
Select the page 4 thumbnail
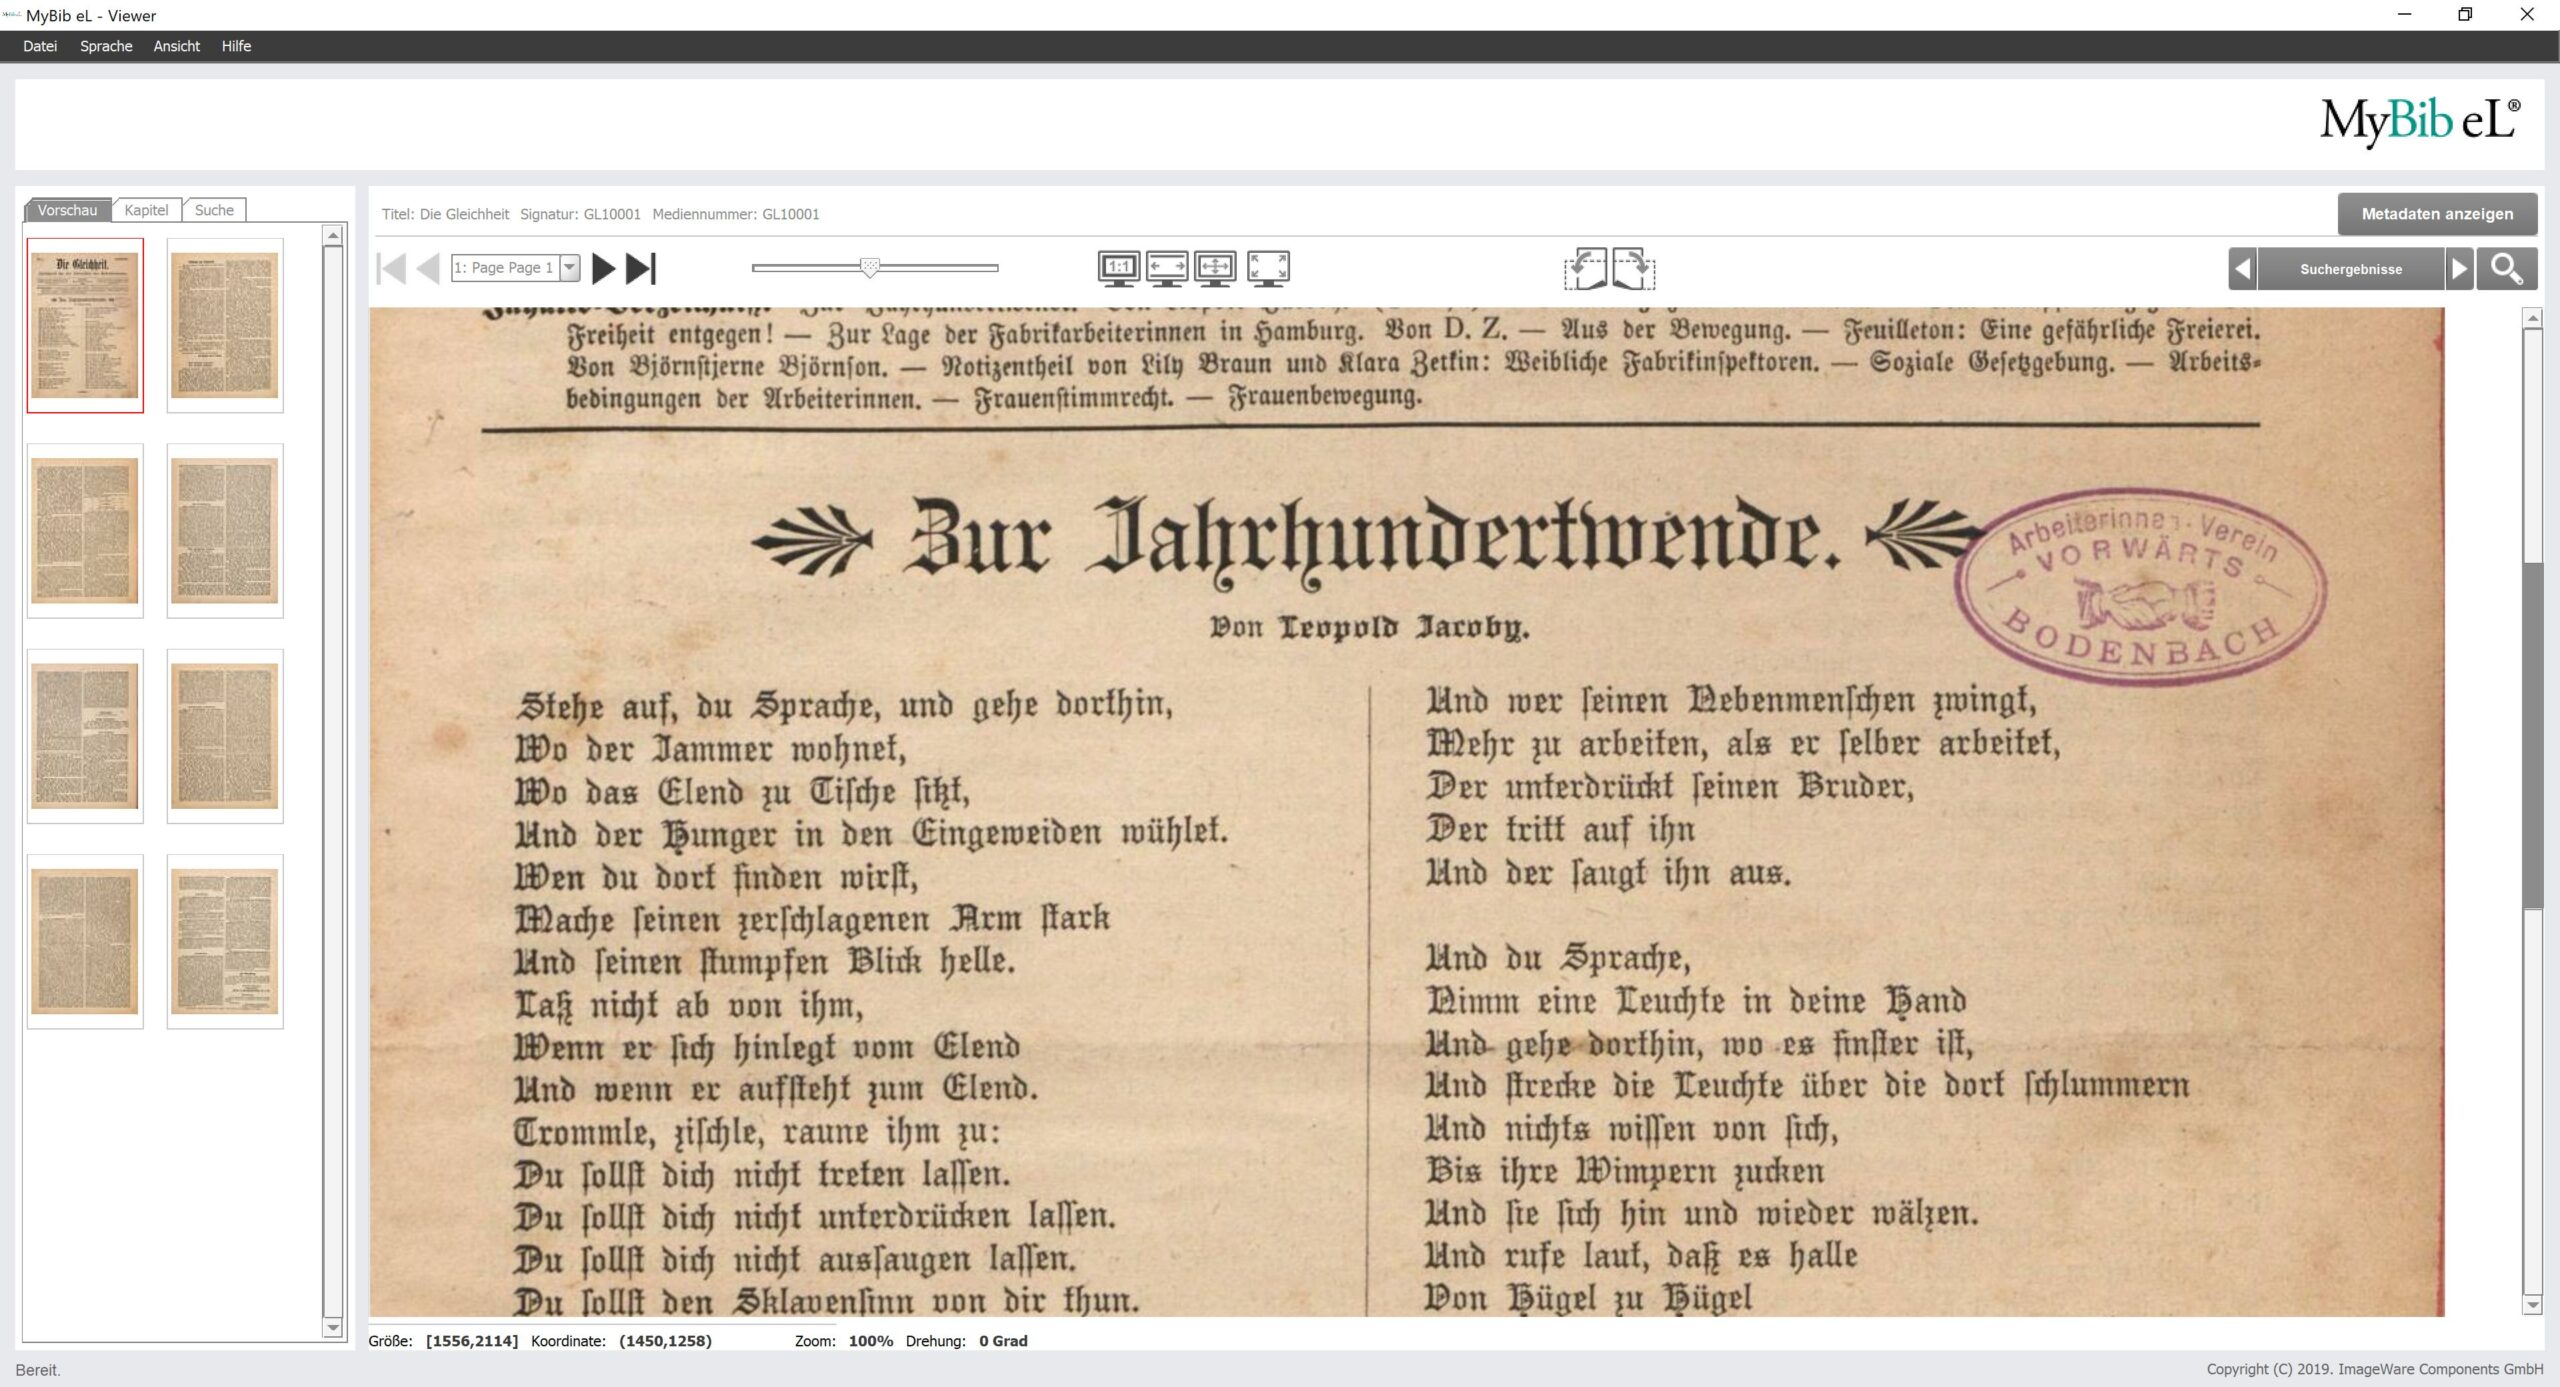point(225,531)
